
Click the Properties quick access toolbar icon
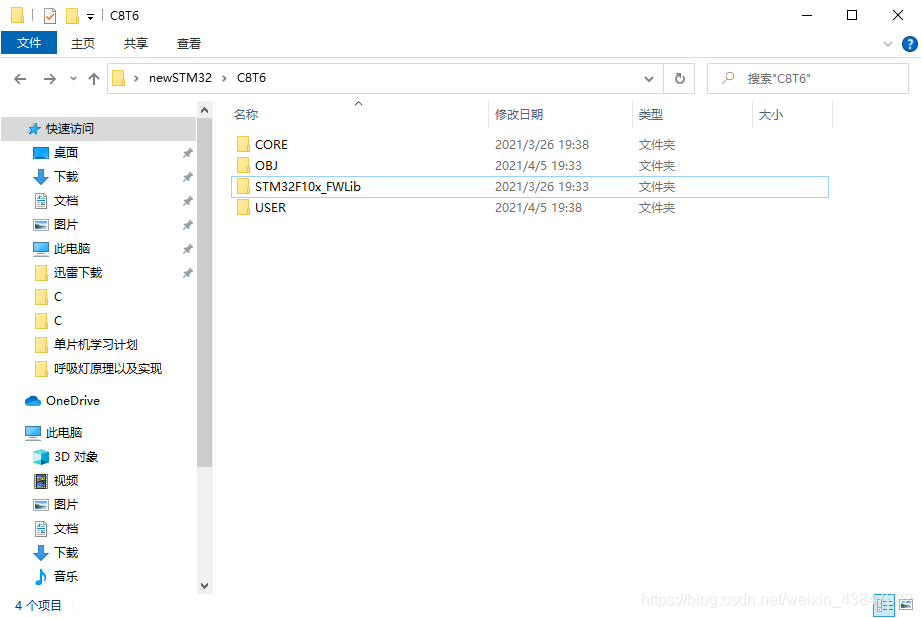pyautogui.click(x=50, y=16)
